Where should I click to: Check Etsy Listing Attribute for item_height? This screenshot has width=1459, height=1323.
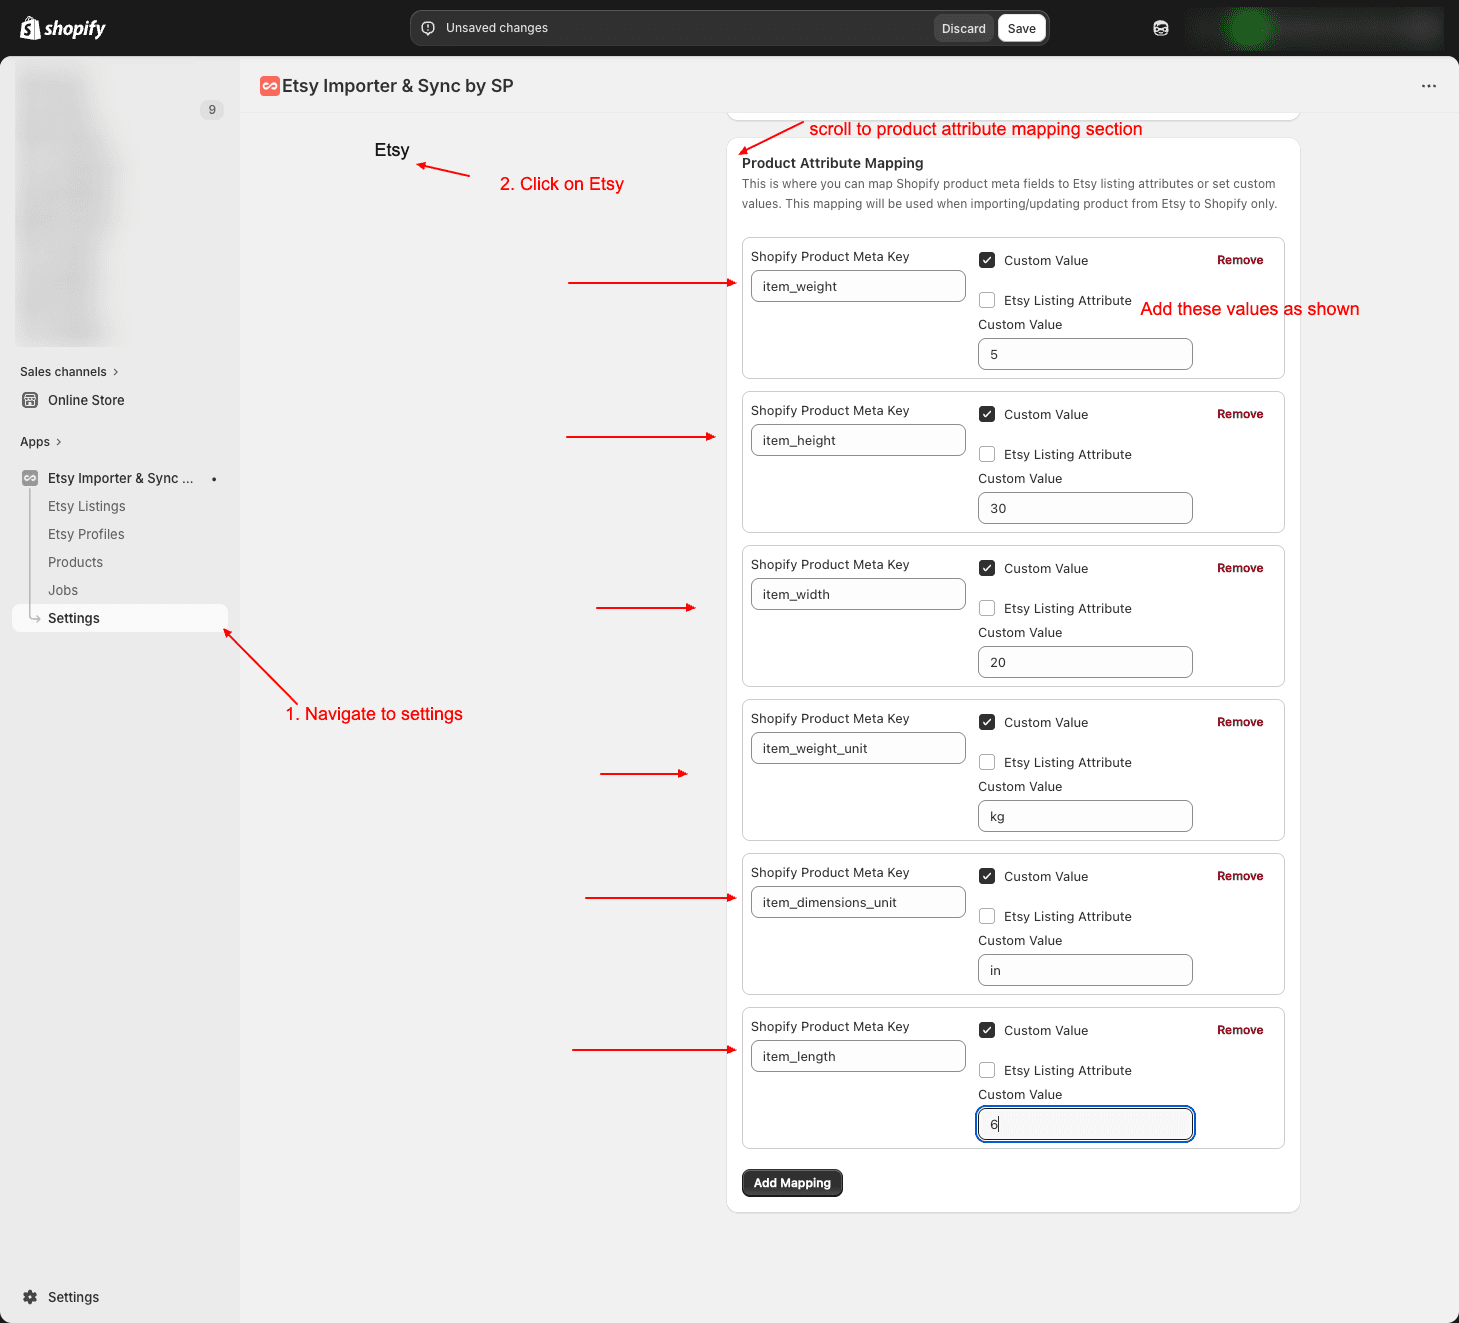(987, 454)
